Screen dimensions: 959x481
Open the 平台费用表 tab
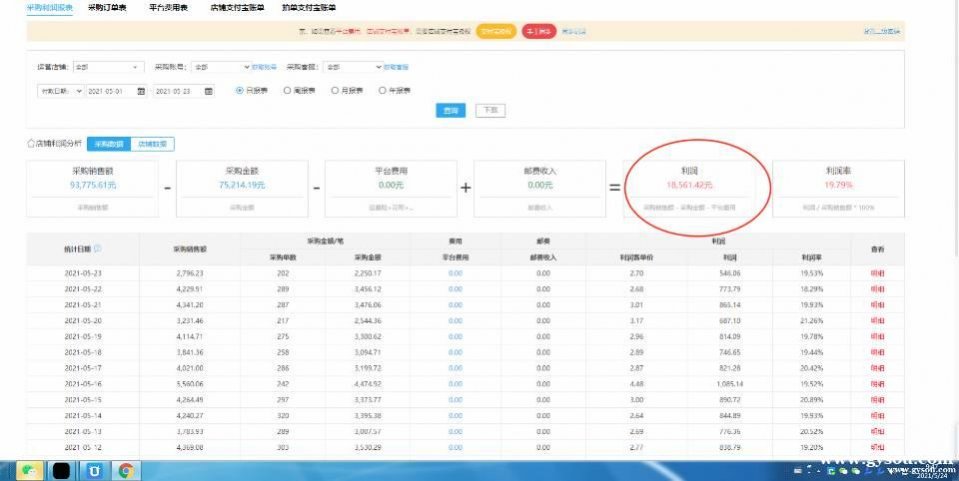click(x=168, y=8)
